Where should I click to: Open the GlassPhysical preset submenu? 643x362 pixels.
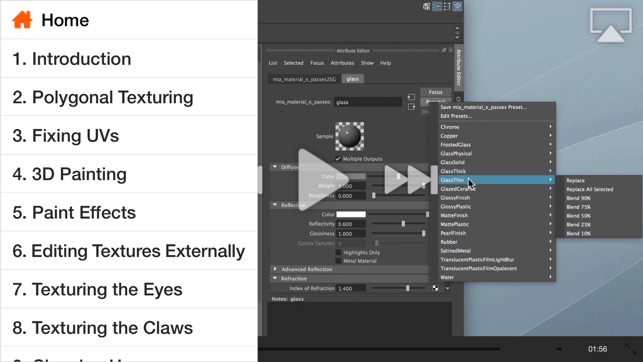496,153
